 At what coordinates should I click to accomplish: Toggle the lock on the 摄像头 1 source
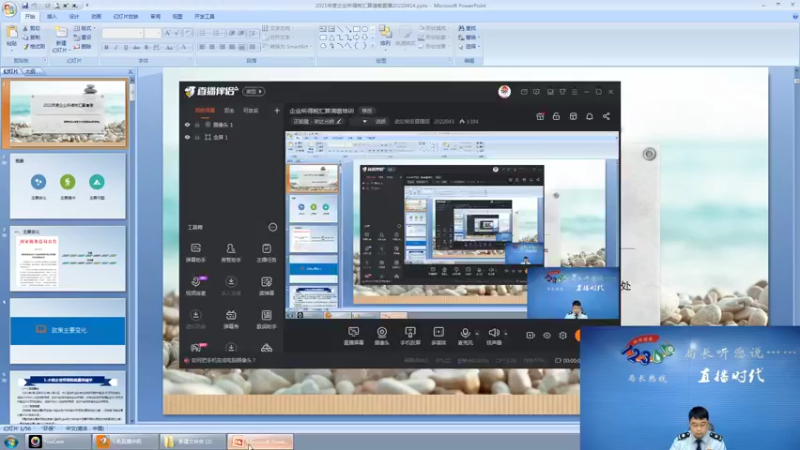(197, 124)
